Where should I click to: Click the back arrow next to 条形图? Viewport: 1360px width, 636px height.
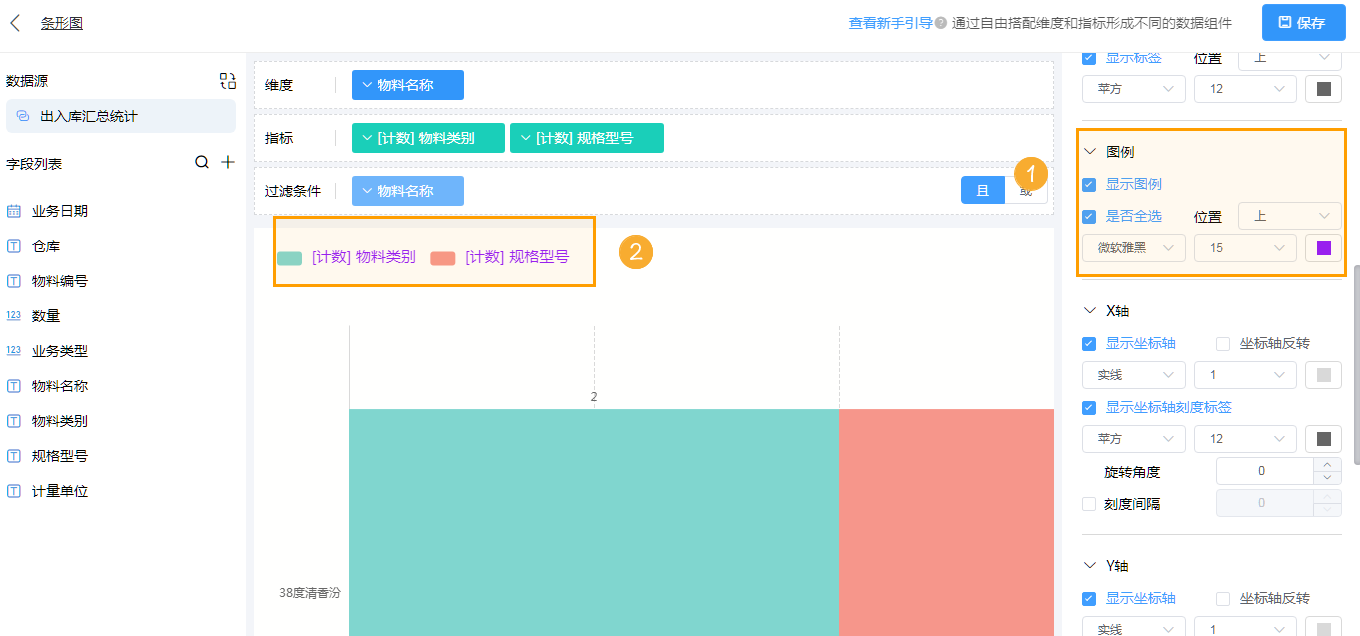(14, 22)
